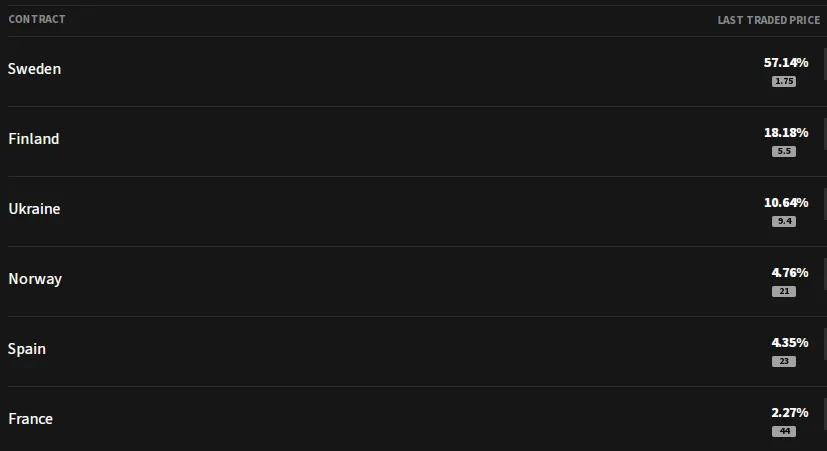The width and height of the screenshot is (827, 451).
Task: Select the 21 odds badge for Norway
Action: click(784, 291)
